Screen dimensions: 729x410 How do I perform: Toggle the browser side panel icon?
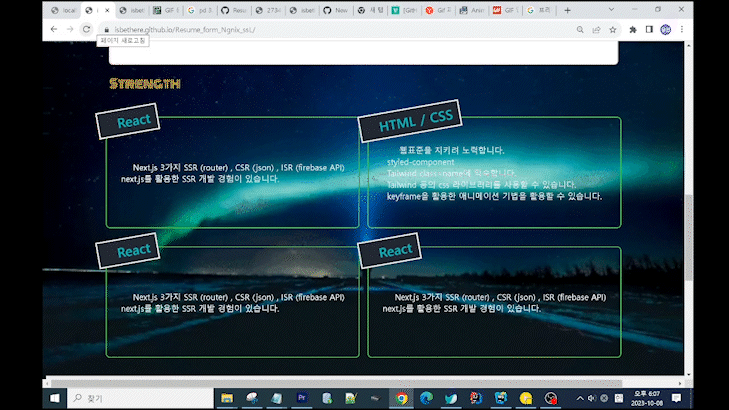[649, 30]
